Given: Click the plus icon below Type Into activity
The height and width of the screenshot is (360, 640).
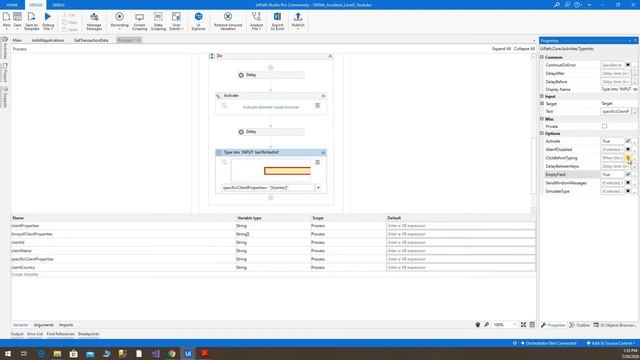Looking at the screenshot, I should point(271,198).
